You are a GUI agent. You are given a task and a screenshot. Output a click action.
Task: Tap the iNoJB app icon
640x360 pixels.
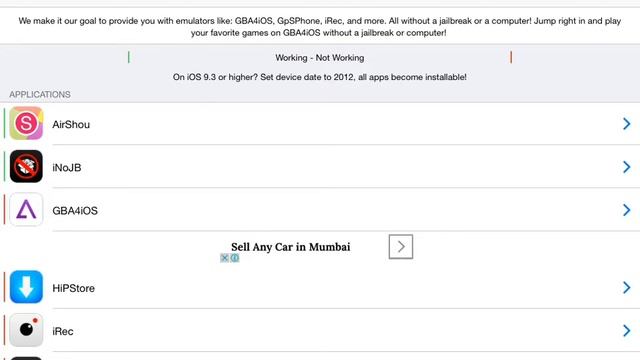pyautogui.click(x=26, y=167)
